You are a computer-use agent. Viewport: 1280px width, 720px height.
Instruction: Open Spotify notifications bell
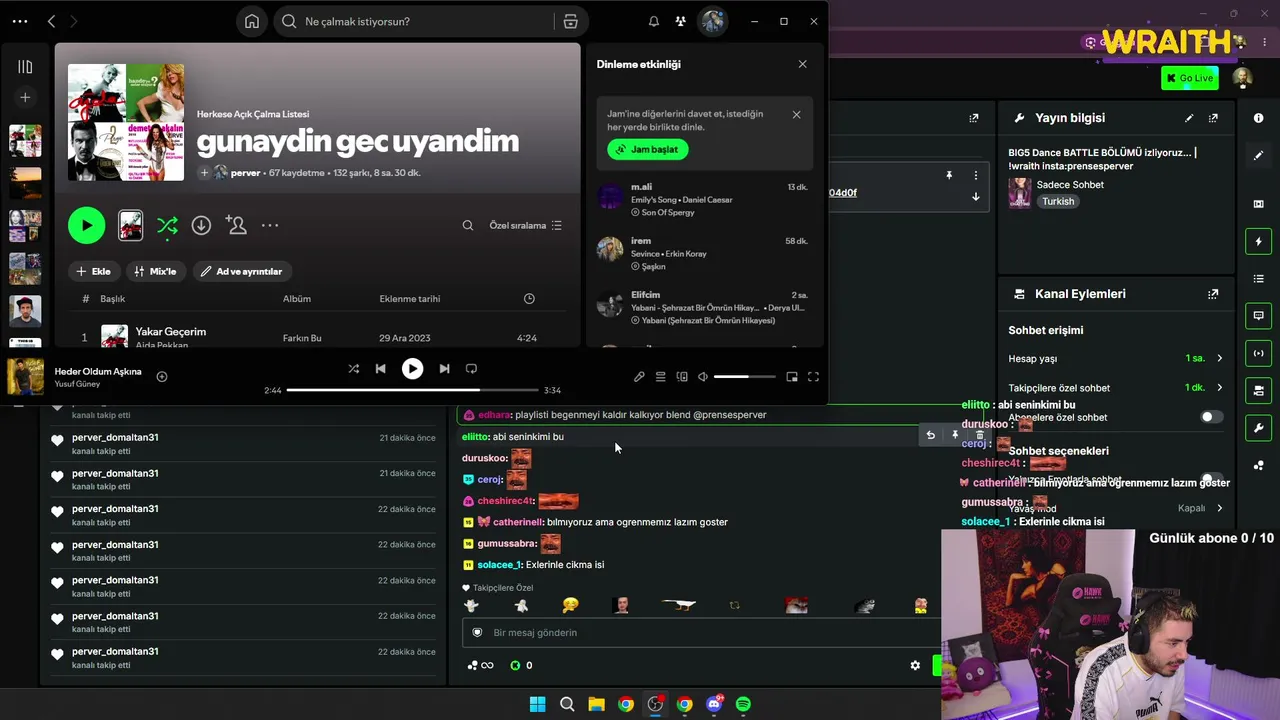pyautogui.click(x=653, y=21)
